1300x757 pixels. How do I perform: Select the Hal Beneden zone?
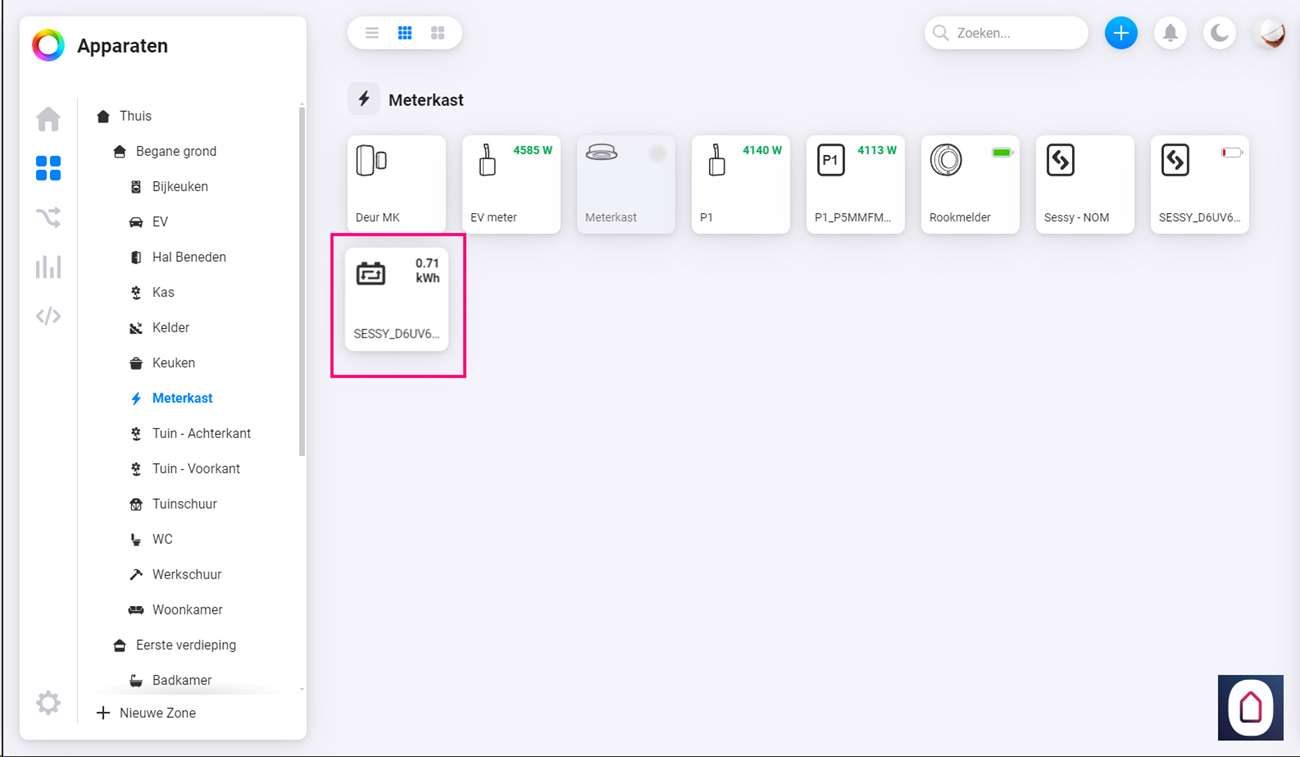189,257
